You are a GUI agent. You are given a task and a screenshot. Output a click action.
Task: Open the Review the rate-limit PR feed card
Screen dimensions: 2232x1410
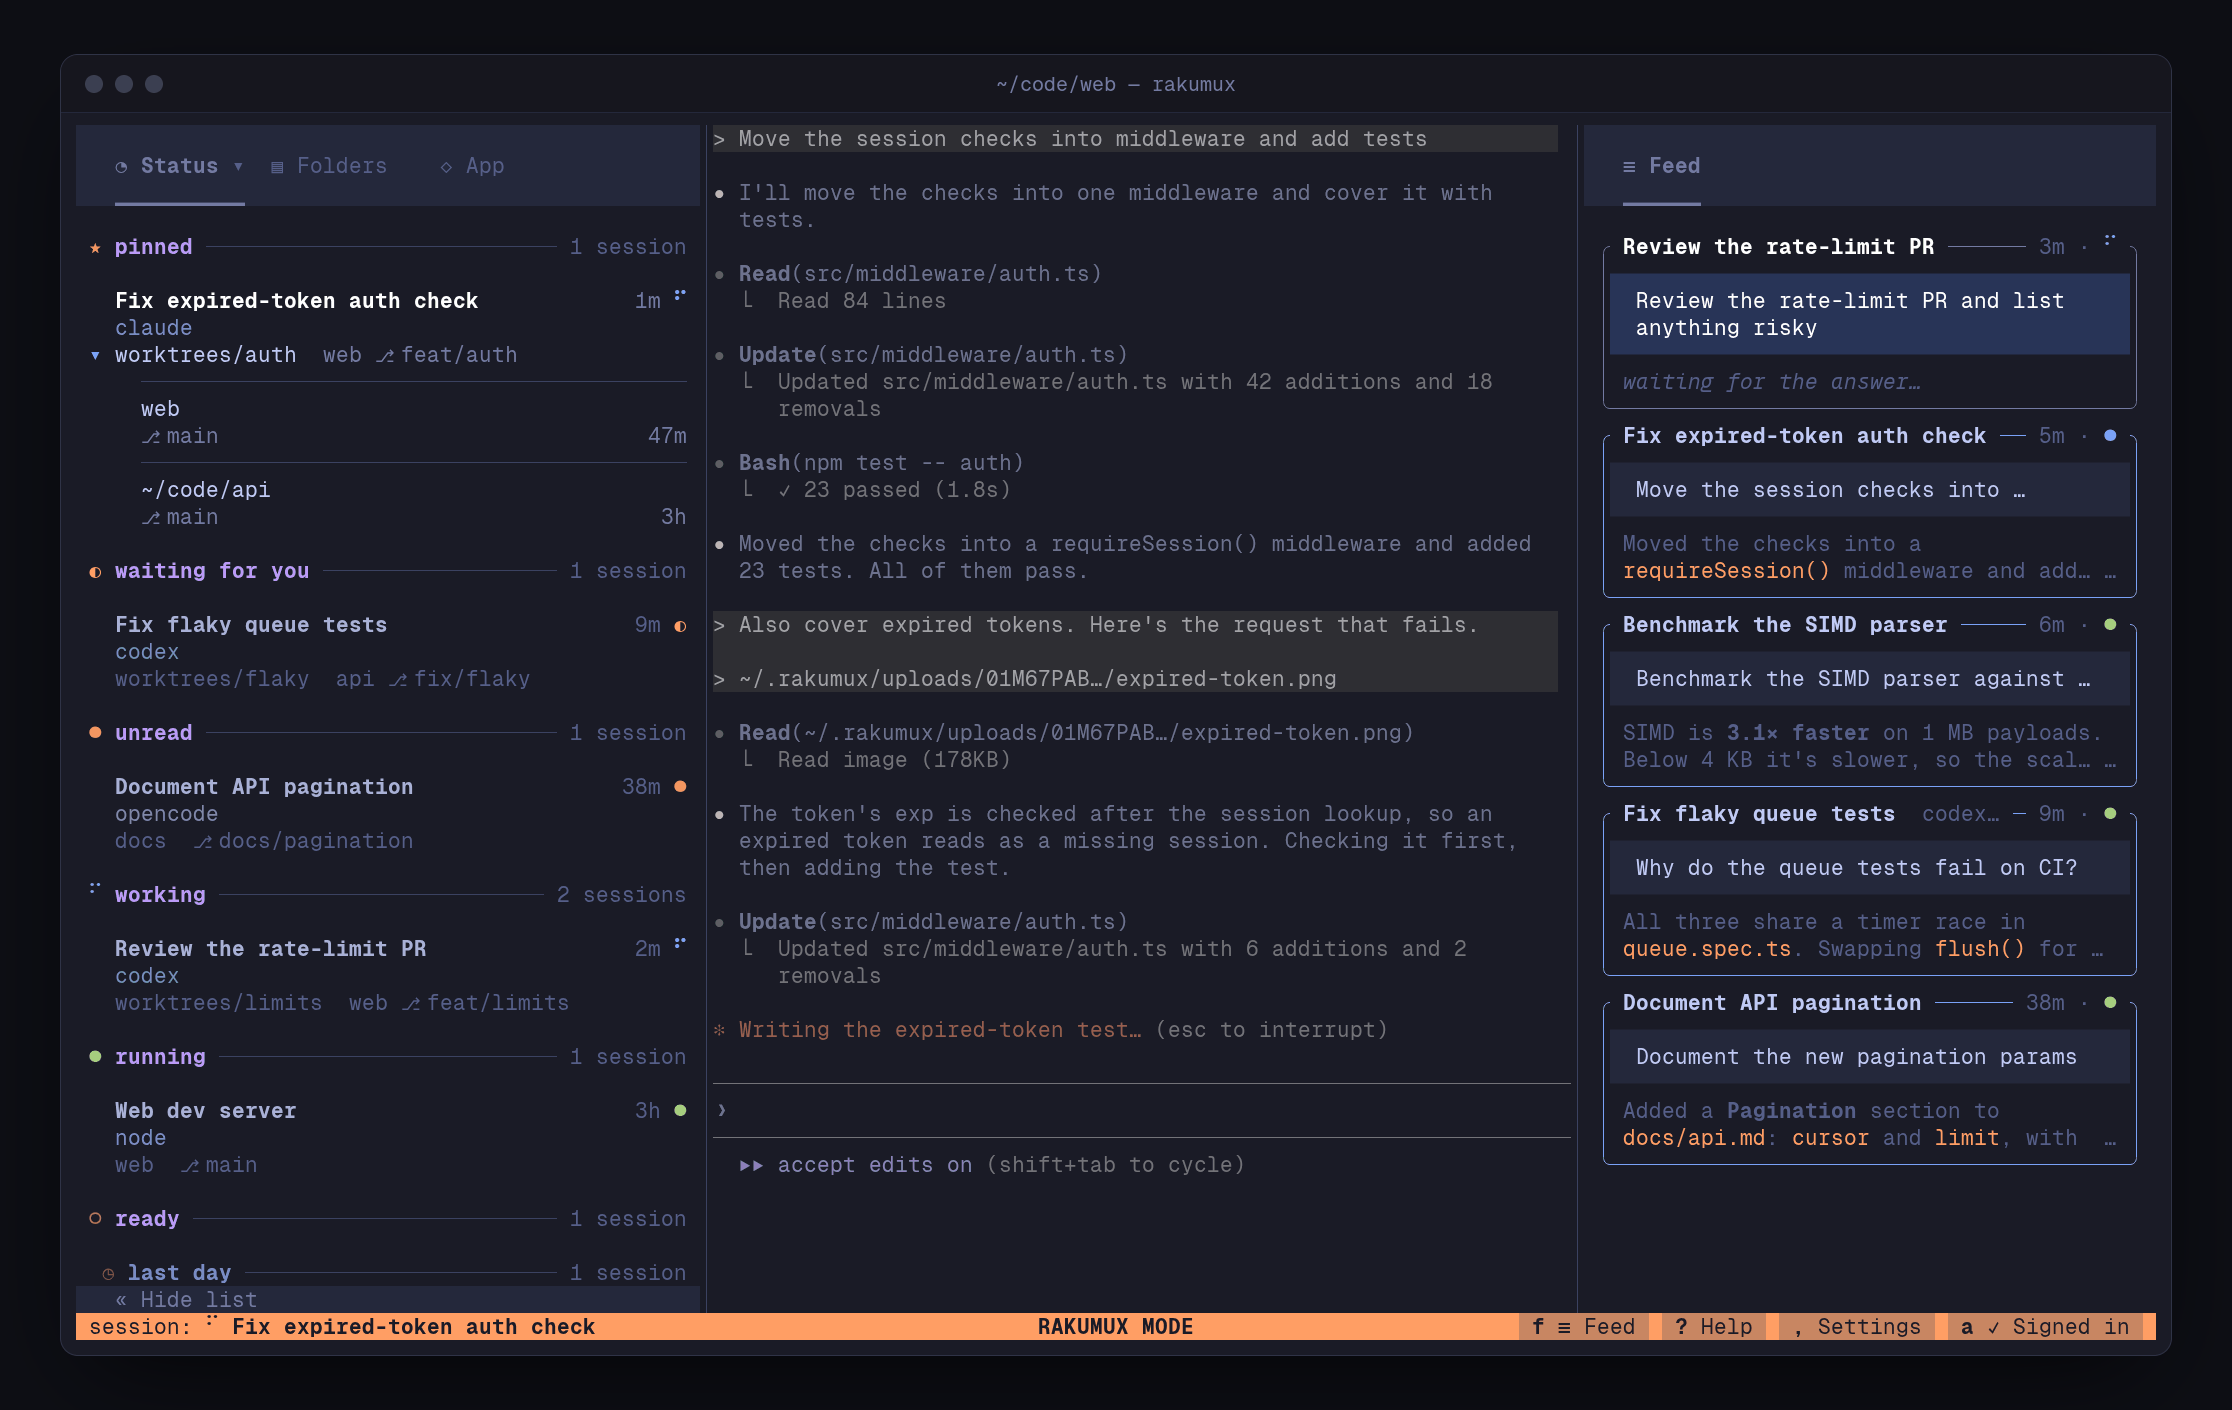(x=1869, y=327)
